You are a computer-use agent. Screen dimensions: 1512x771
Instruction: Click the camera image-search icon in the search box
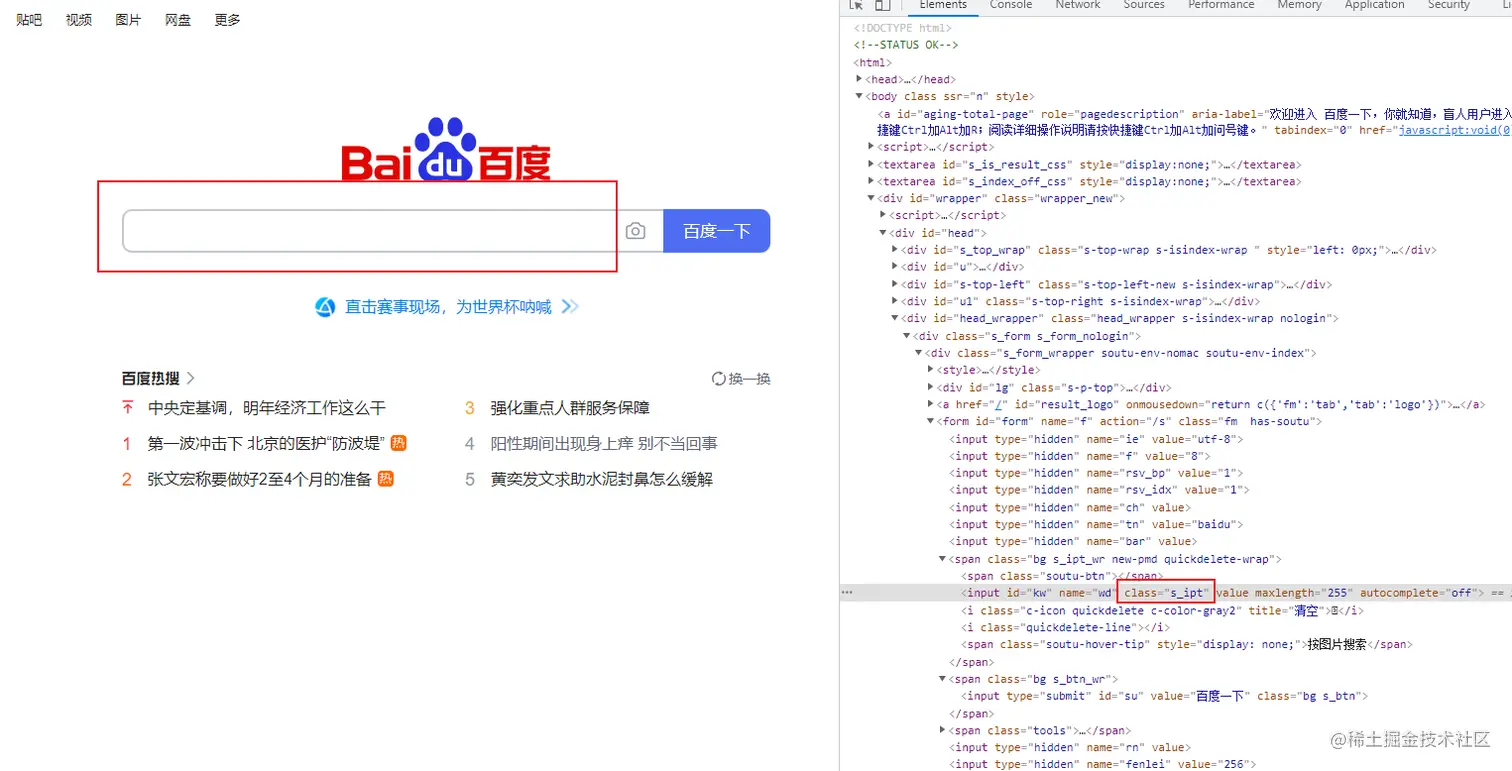pos(635,231)
